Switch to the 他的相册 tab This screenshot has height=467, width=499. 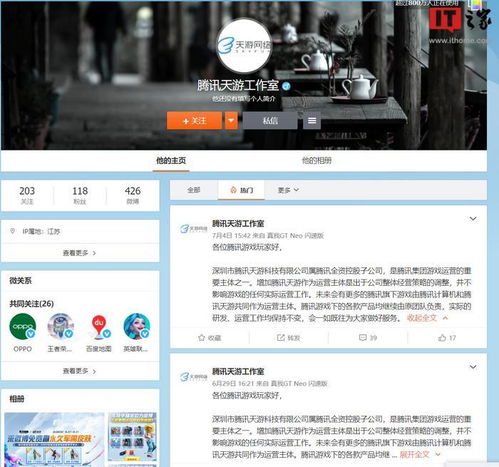tap(317, 161)
